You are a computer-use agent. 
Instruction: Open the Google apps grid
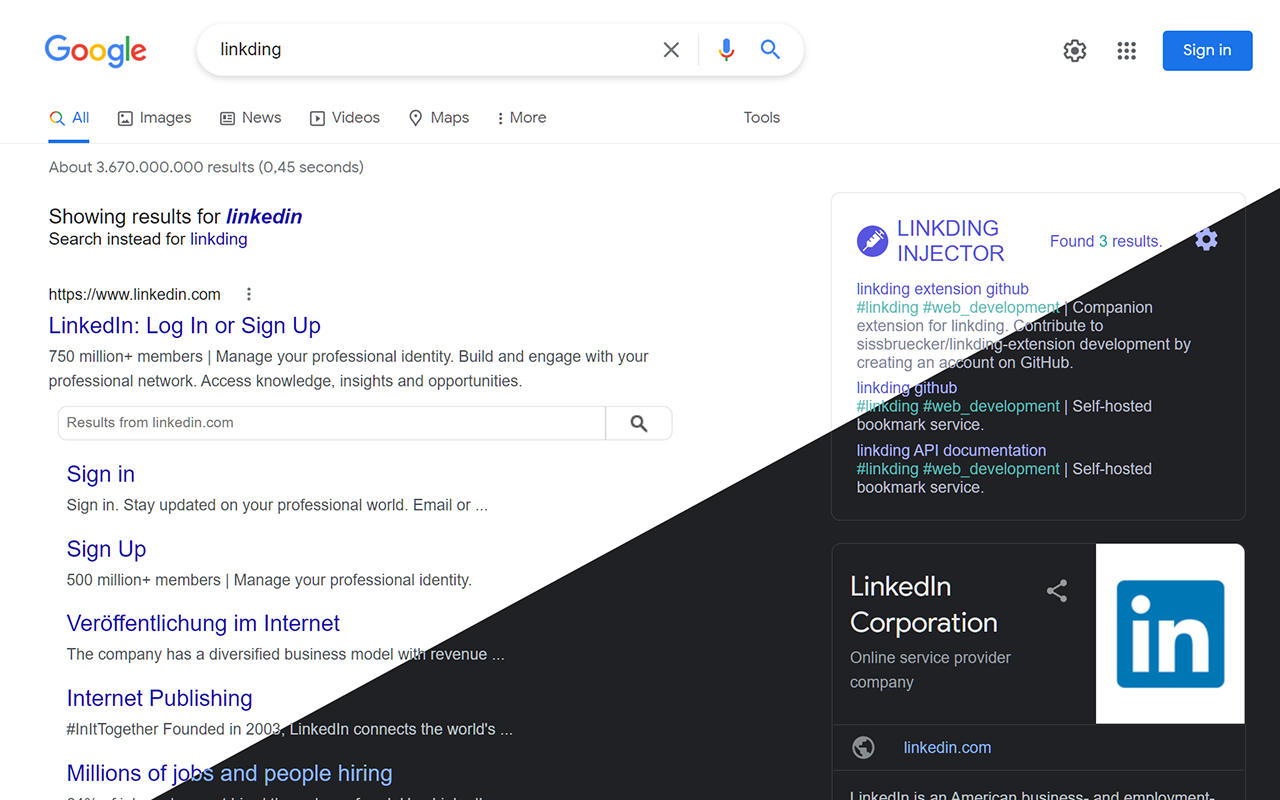tap(1126, 50)
